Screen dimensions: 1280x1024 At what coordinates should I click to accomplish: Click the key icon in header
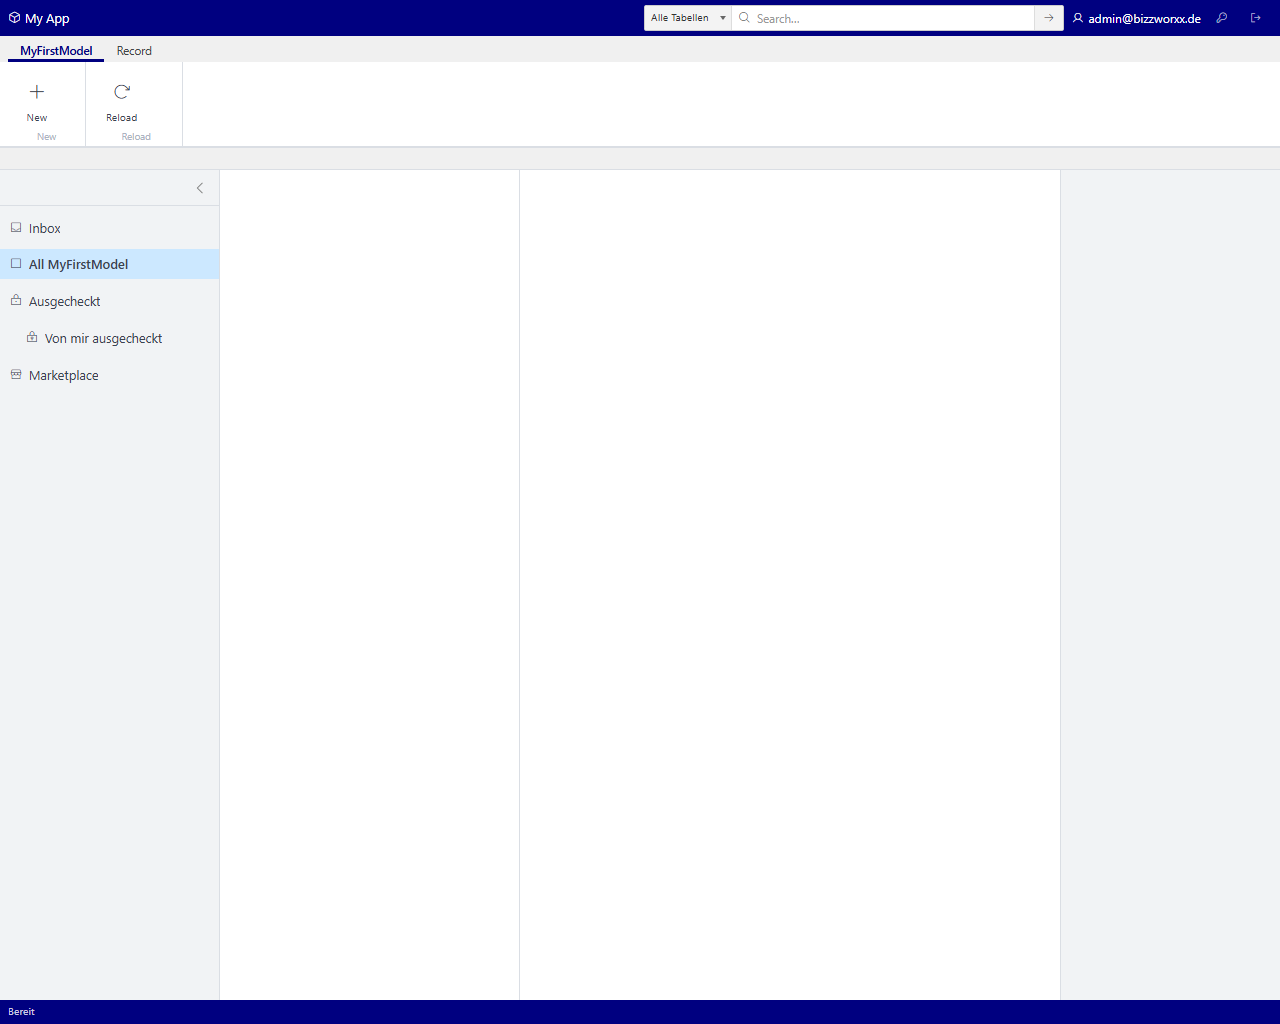pyautogui.click(x=1221, y=18)
